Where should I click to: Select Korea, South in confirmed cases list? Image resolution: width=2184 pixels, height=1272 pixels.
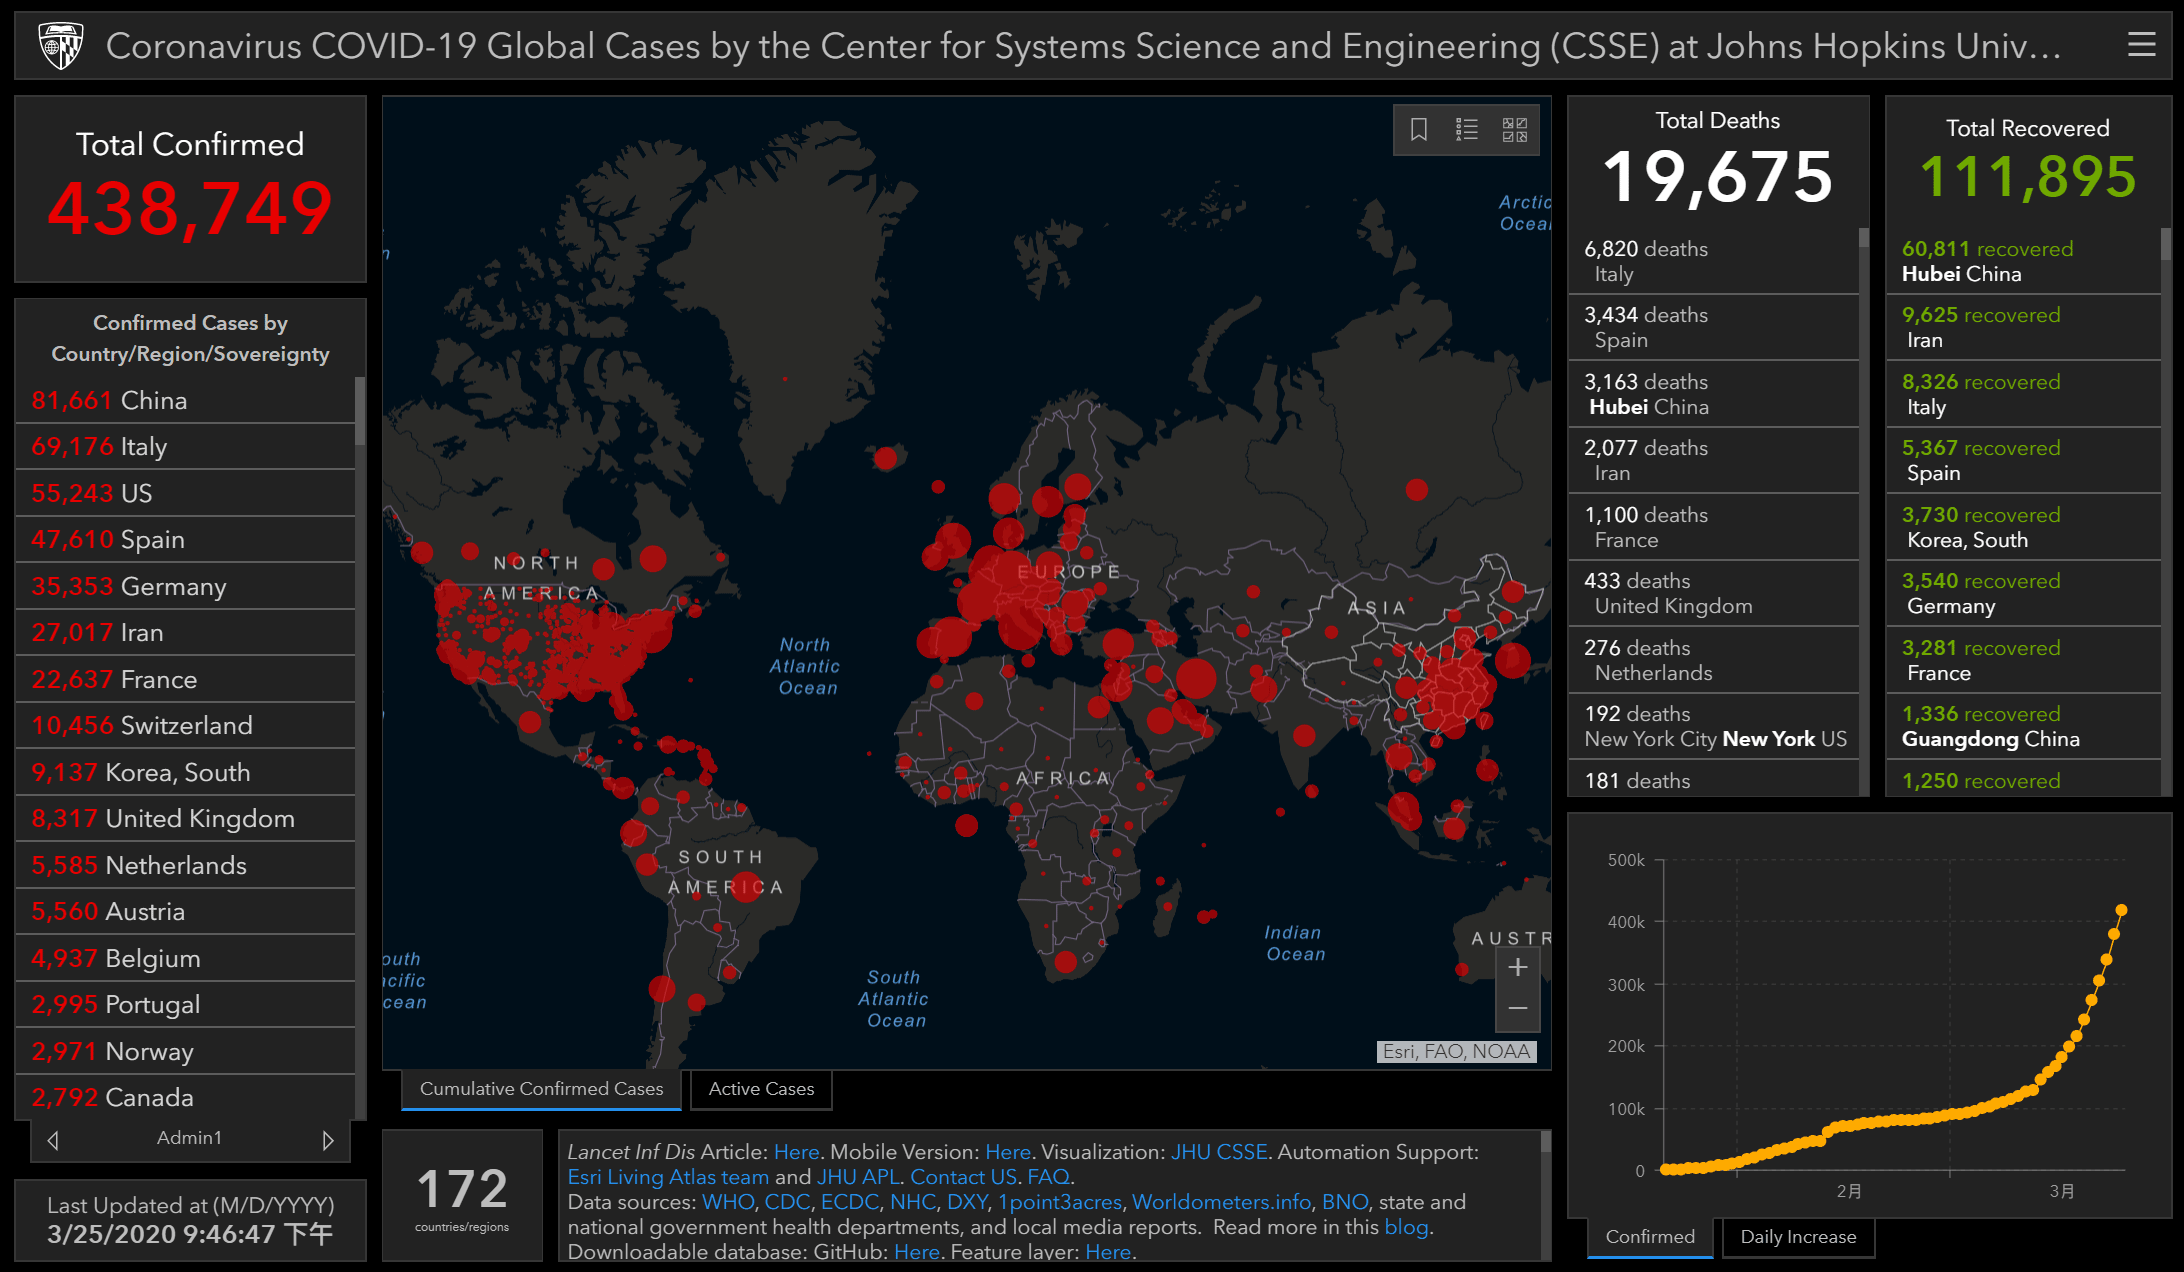click(x=186, y=772)
